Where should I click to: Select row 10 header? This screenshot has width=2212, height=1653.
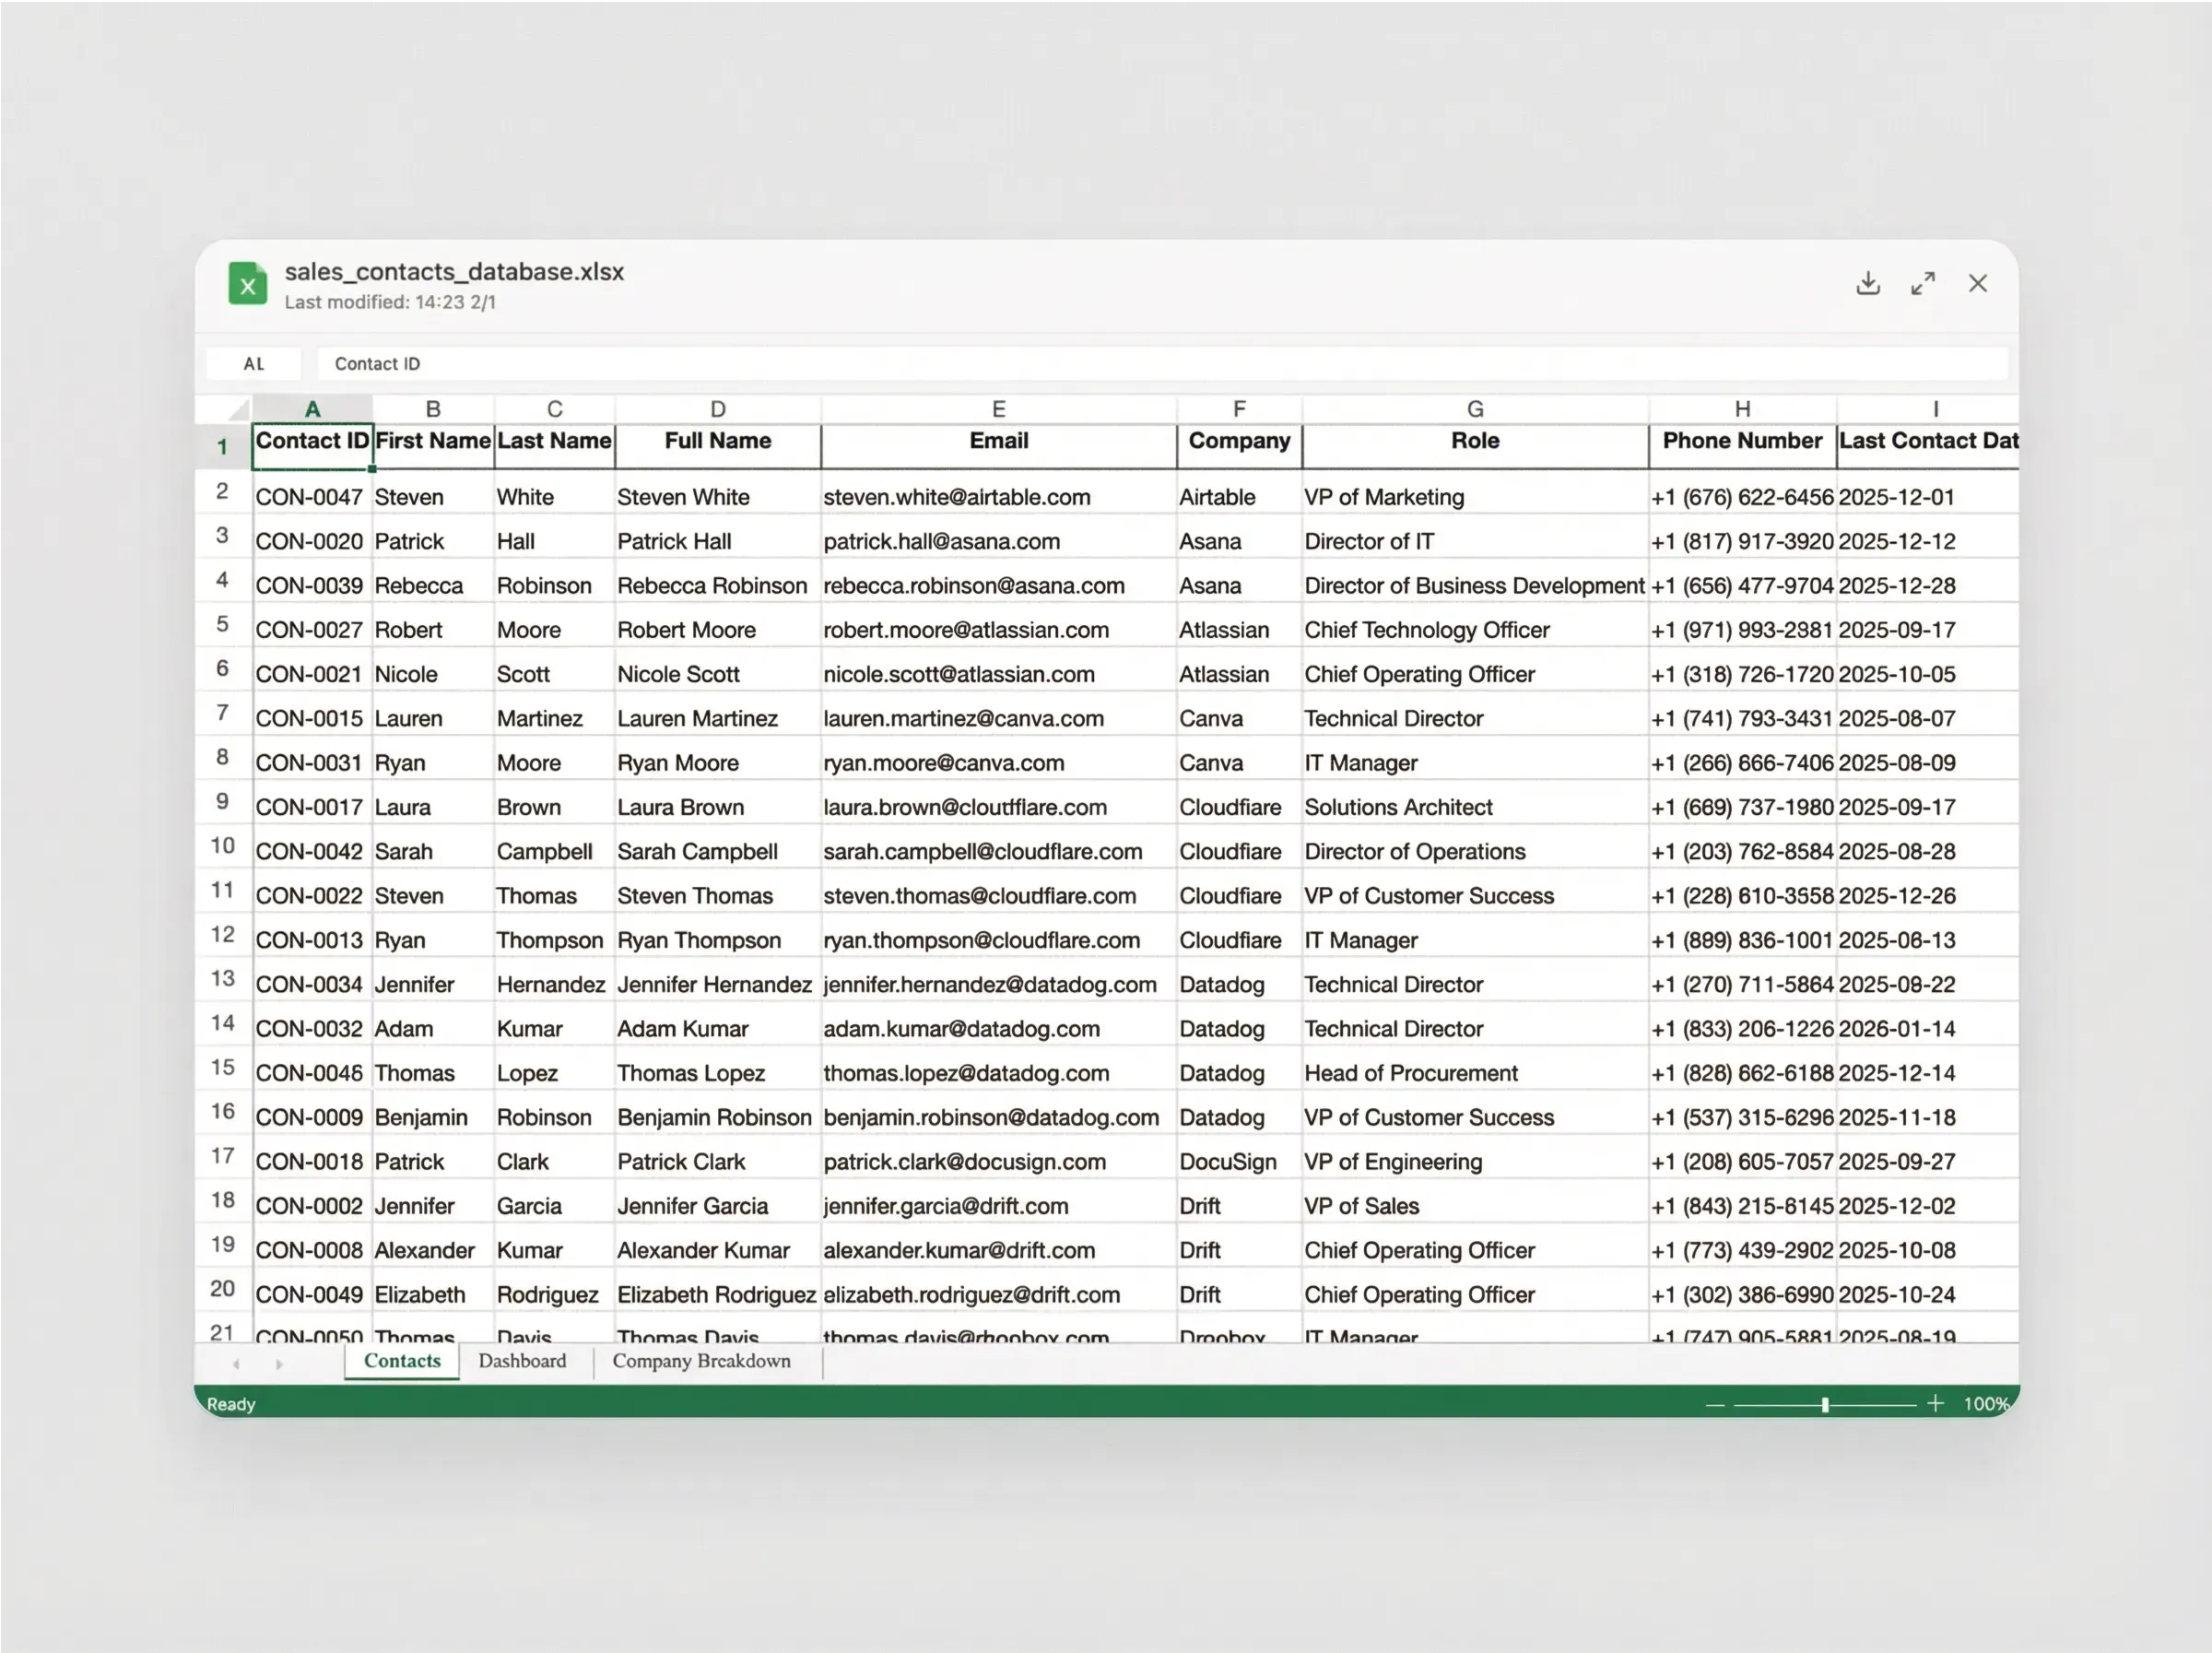pyautogui.click(x=222, y=846)
